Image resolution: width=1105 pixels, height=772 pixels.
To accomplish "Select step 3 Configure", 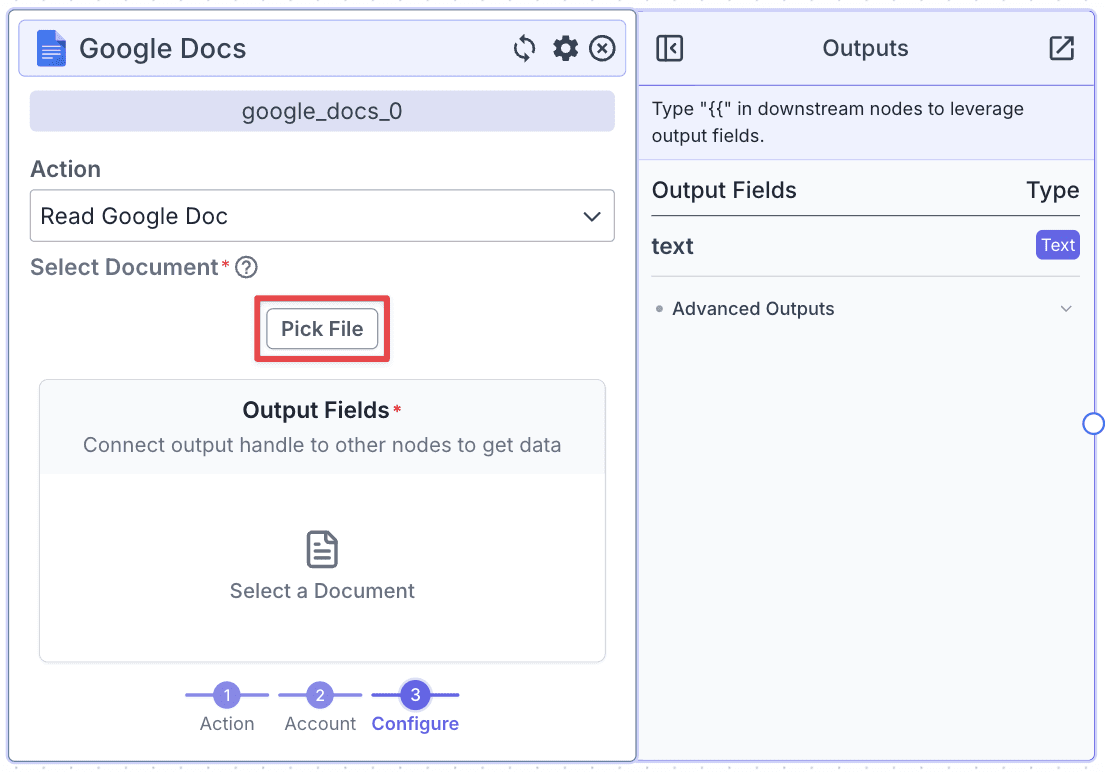I will (415, 707).
